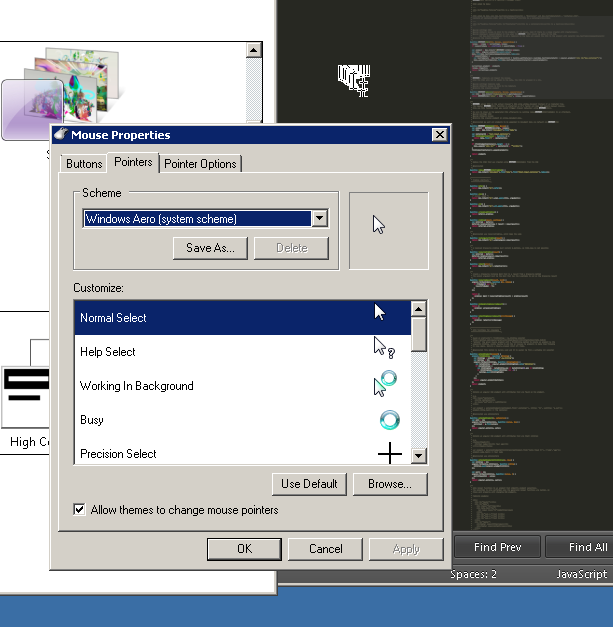Click Spaces: 2 in editor status bar

click(x=473, y=574)
